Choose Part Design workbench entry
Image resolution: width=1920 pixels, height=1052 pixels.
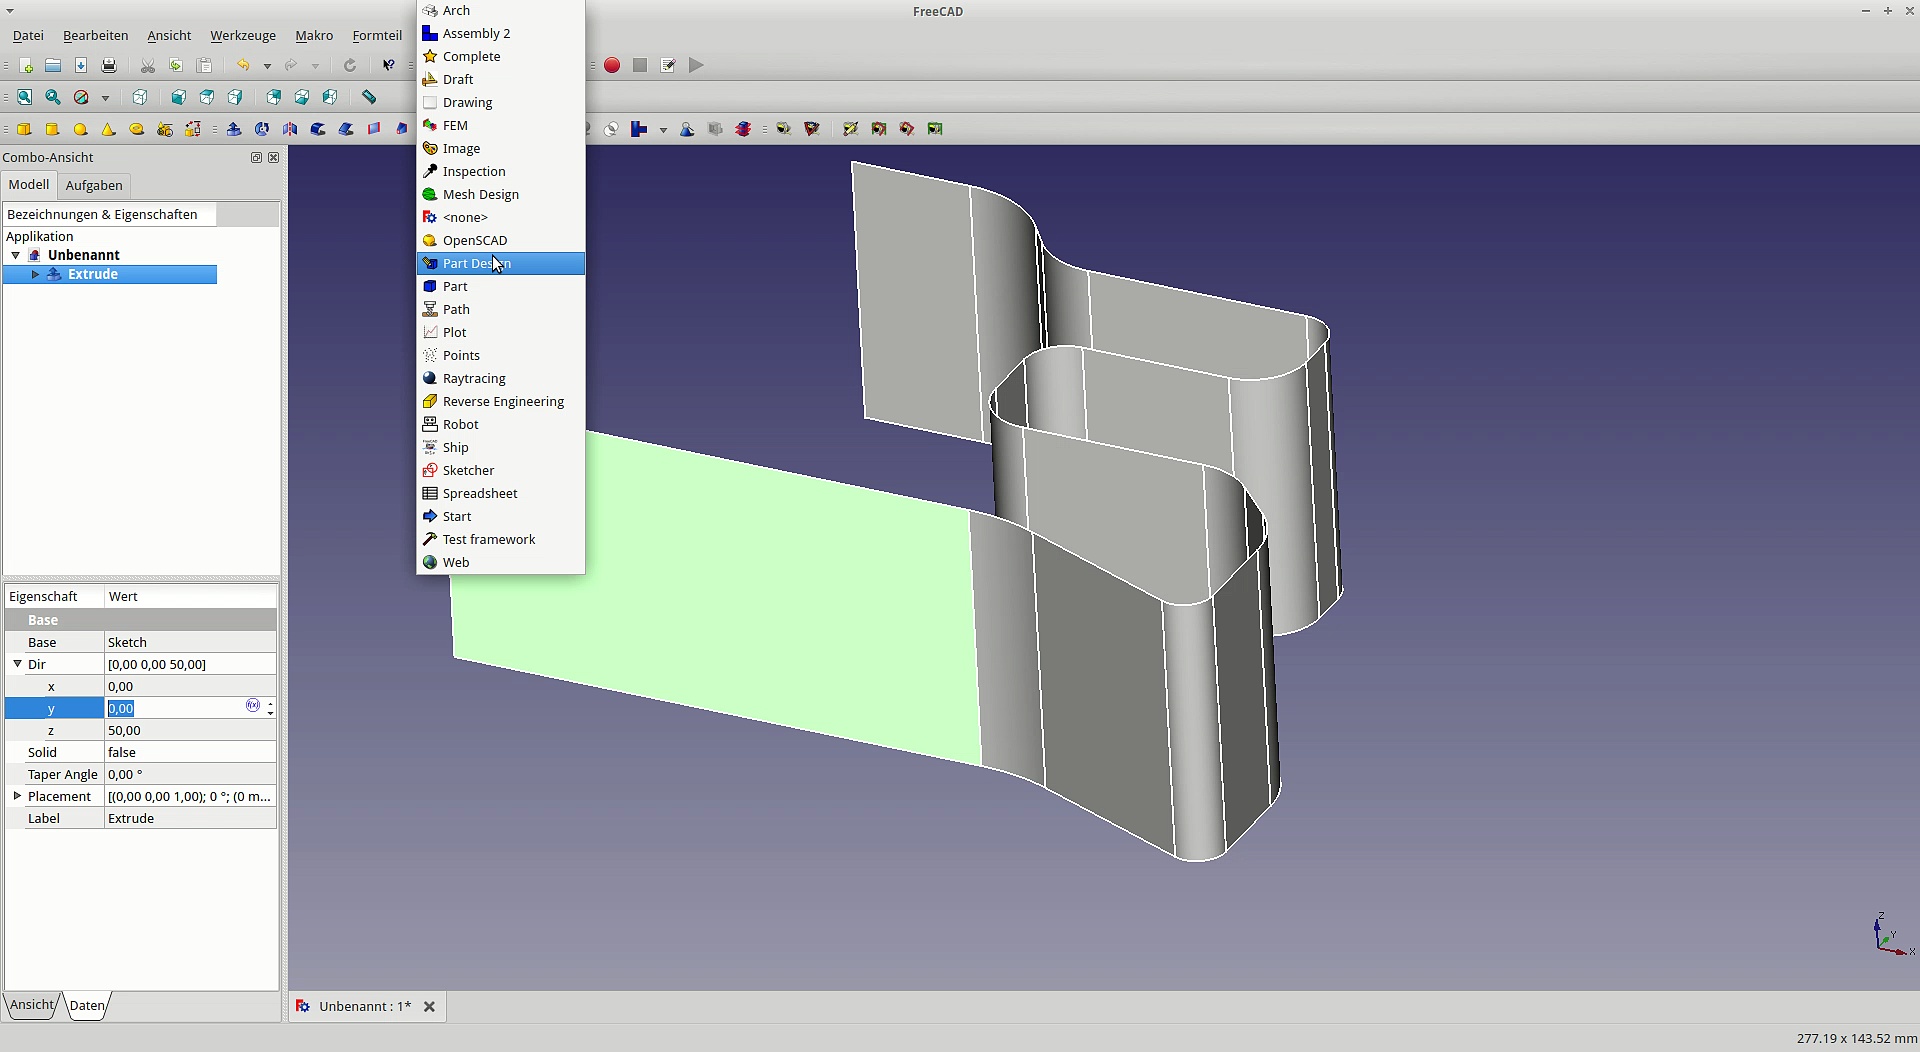point(477,263)
